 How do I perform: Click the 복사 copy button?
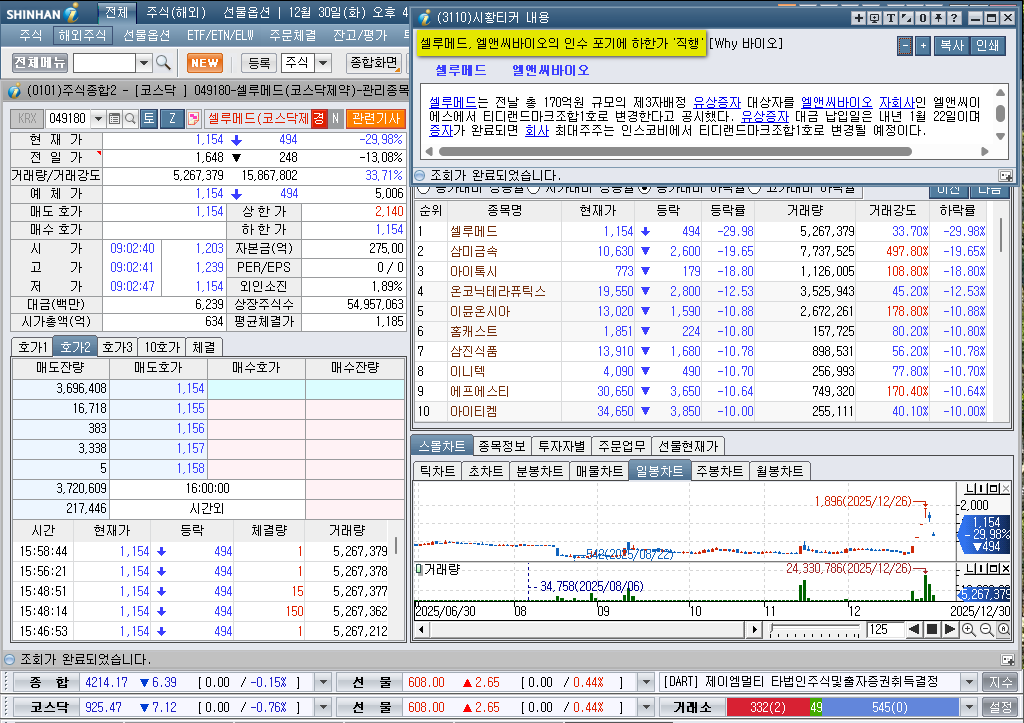point(952,46)
